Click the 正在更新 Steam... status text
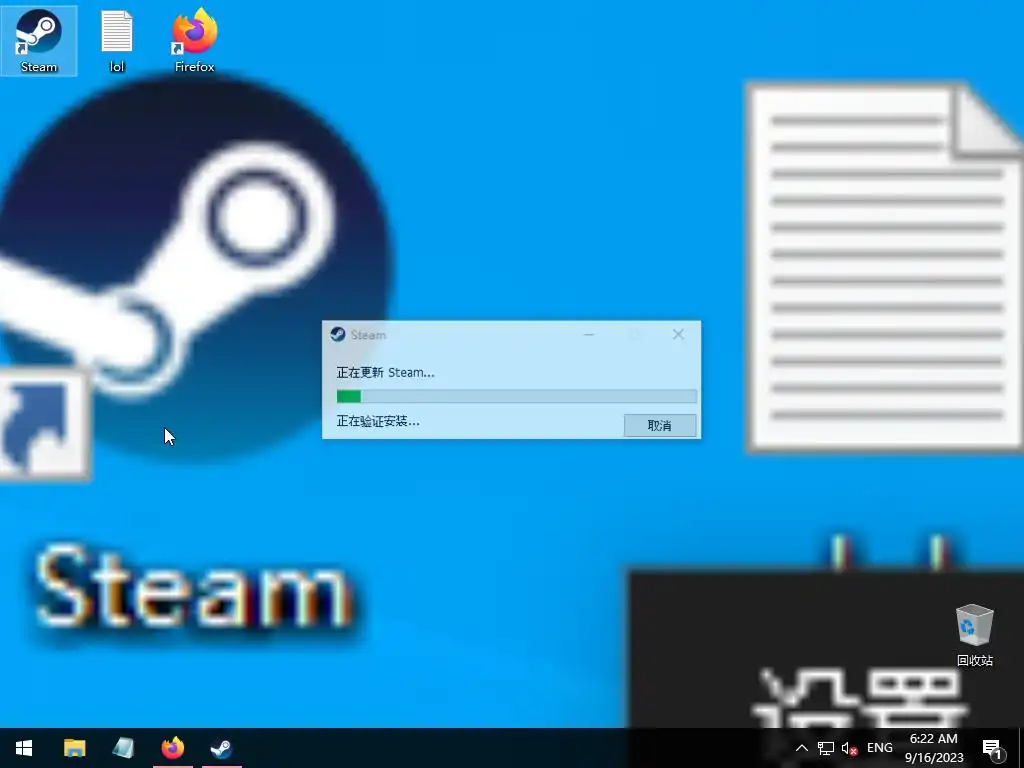The image size is (1024, 768). point(385,373)
